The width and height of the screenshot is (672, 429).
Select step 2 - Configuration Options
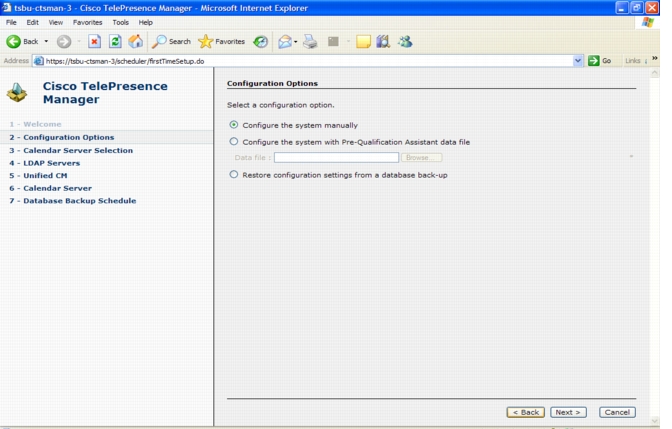pos(62,137)
